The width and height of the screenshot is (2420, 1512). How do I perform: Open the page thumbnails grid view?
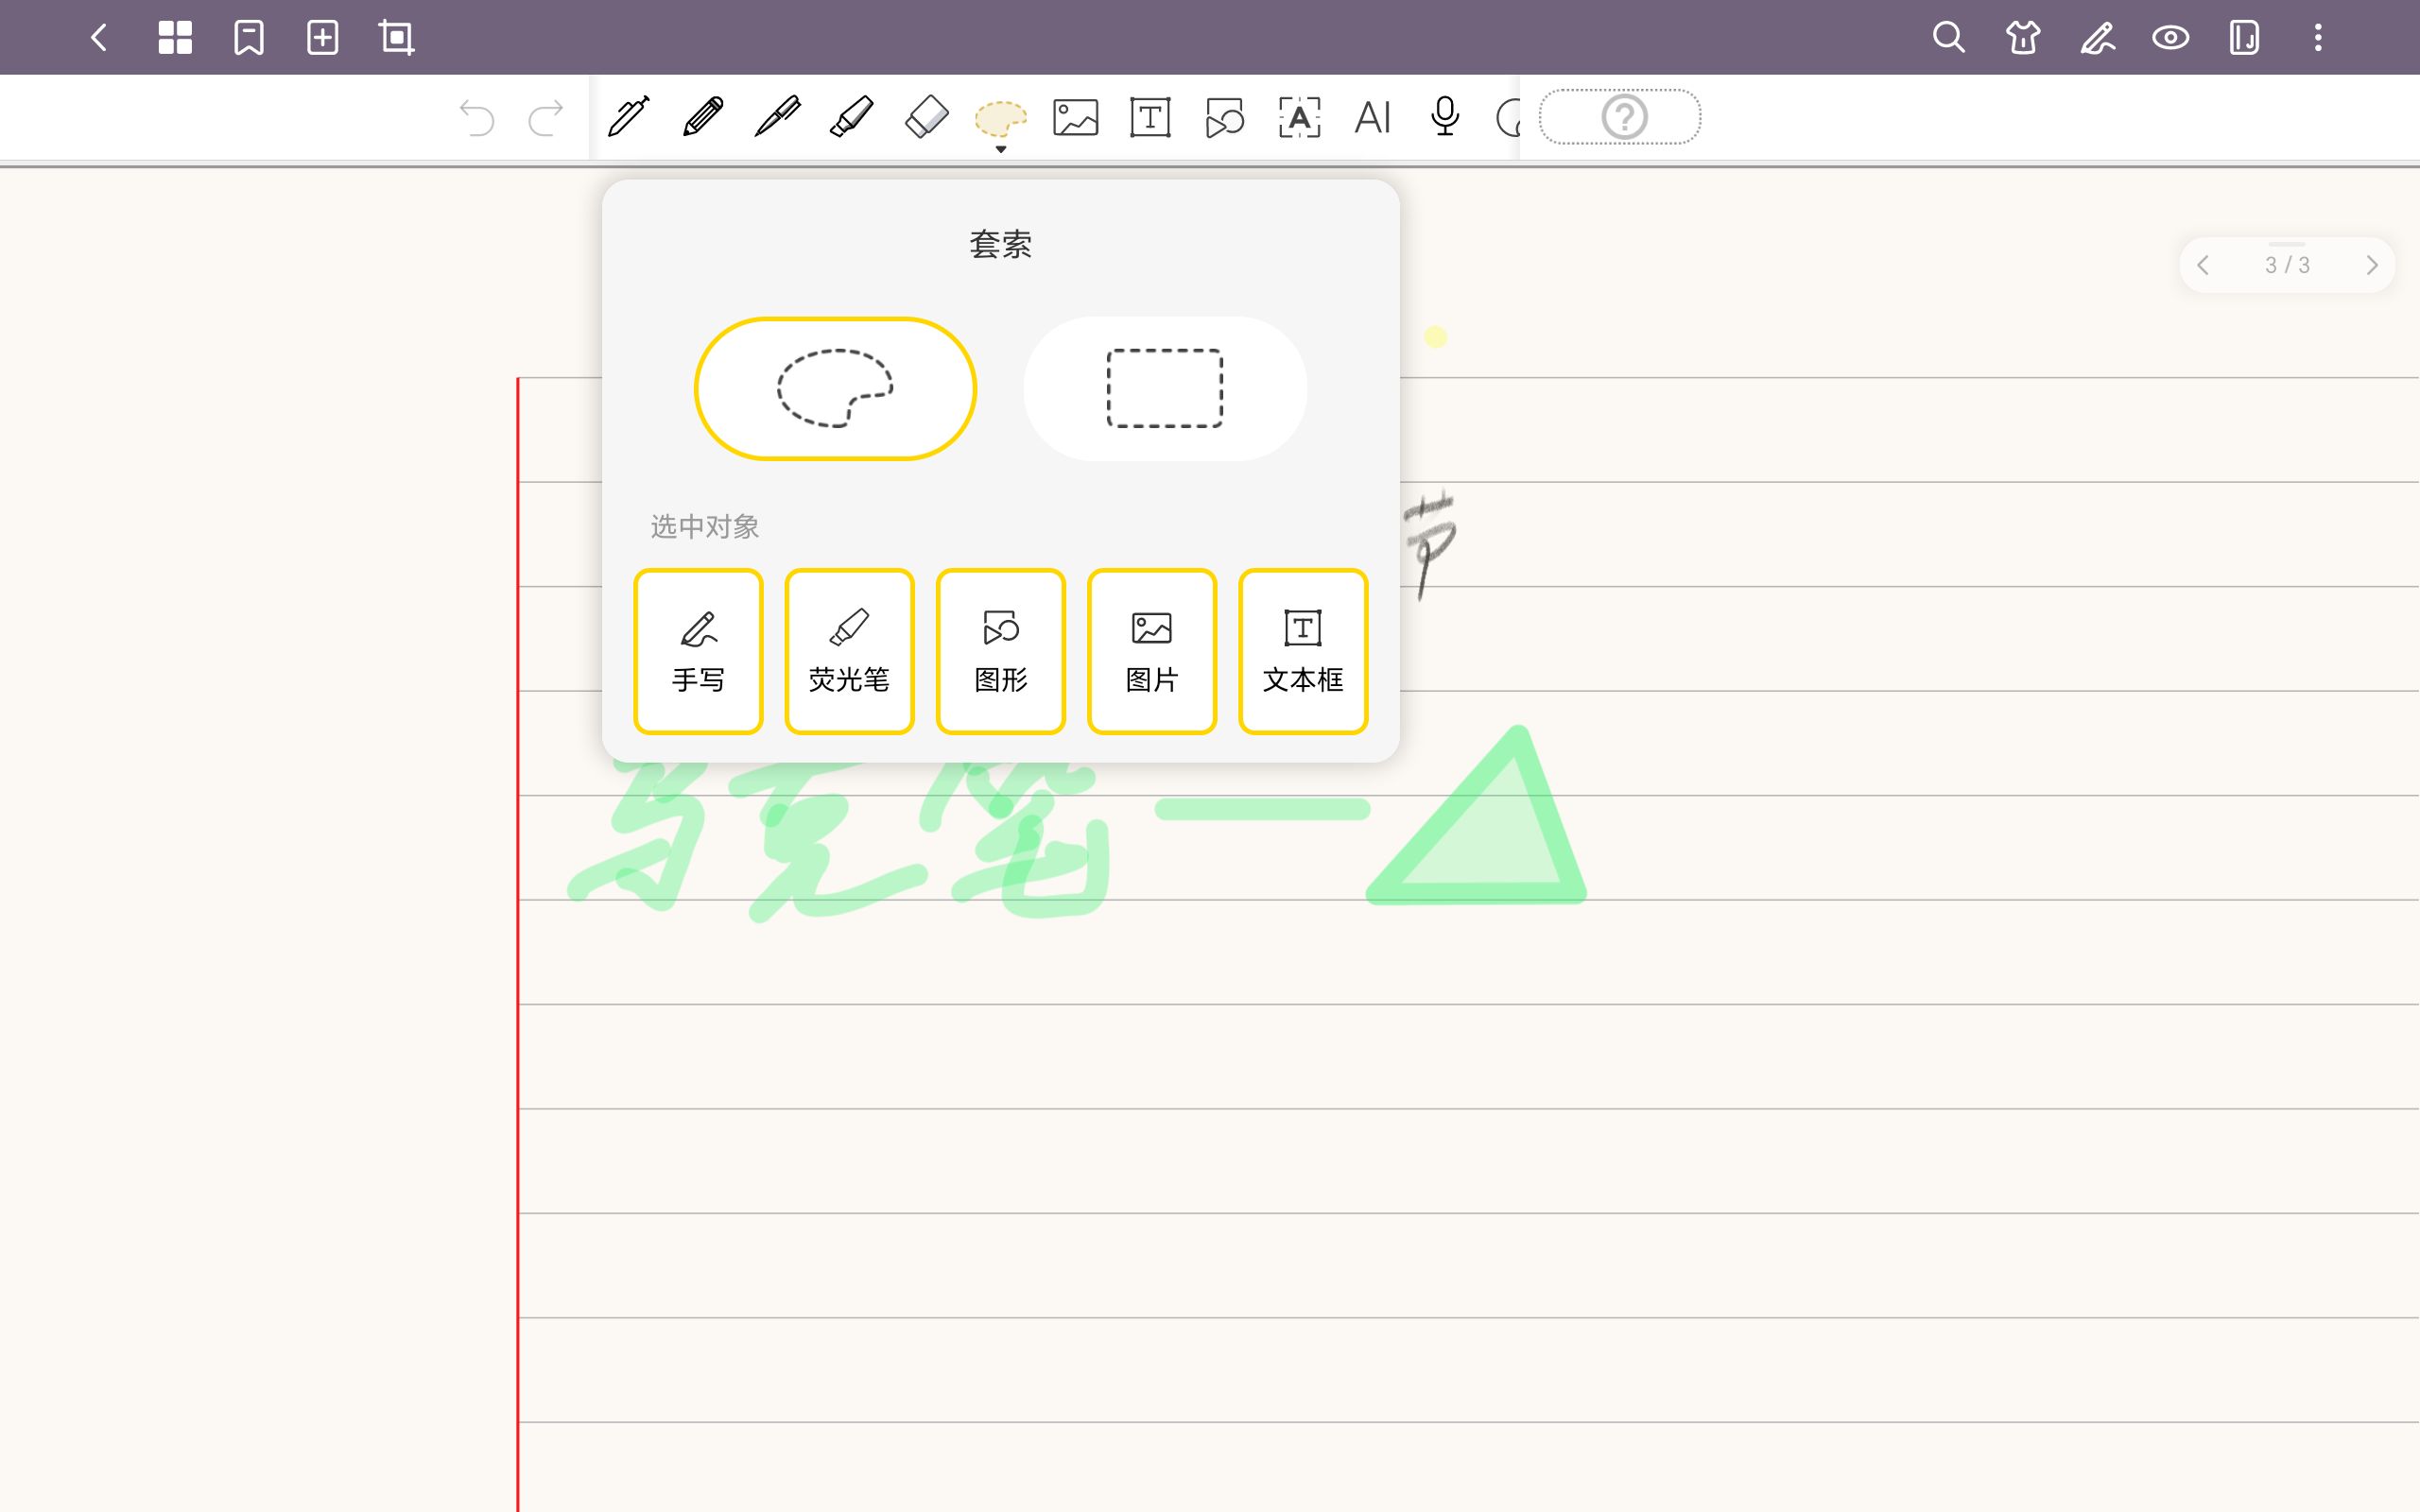175,38
